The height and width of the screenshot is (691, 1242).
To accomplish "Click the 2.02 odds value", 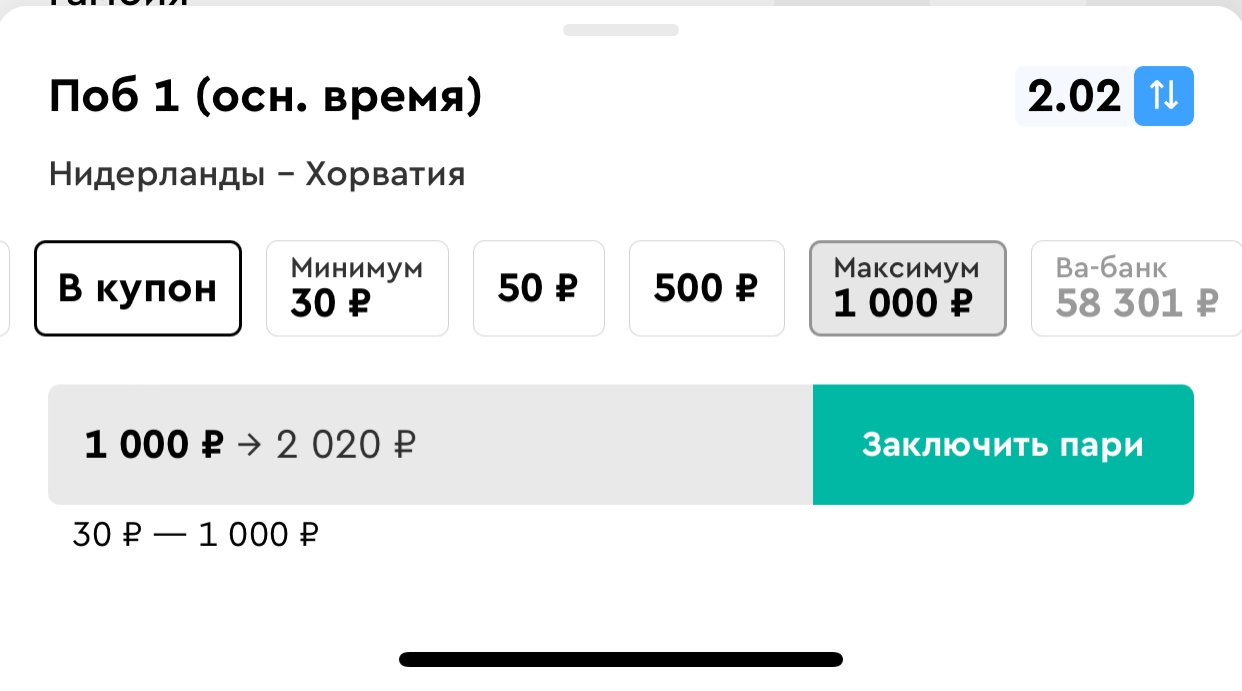I will 1075,97.
